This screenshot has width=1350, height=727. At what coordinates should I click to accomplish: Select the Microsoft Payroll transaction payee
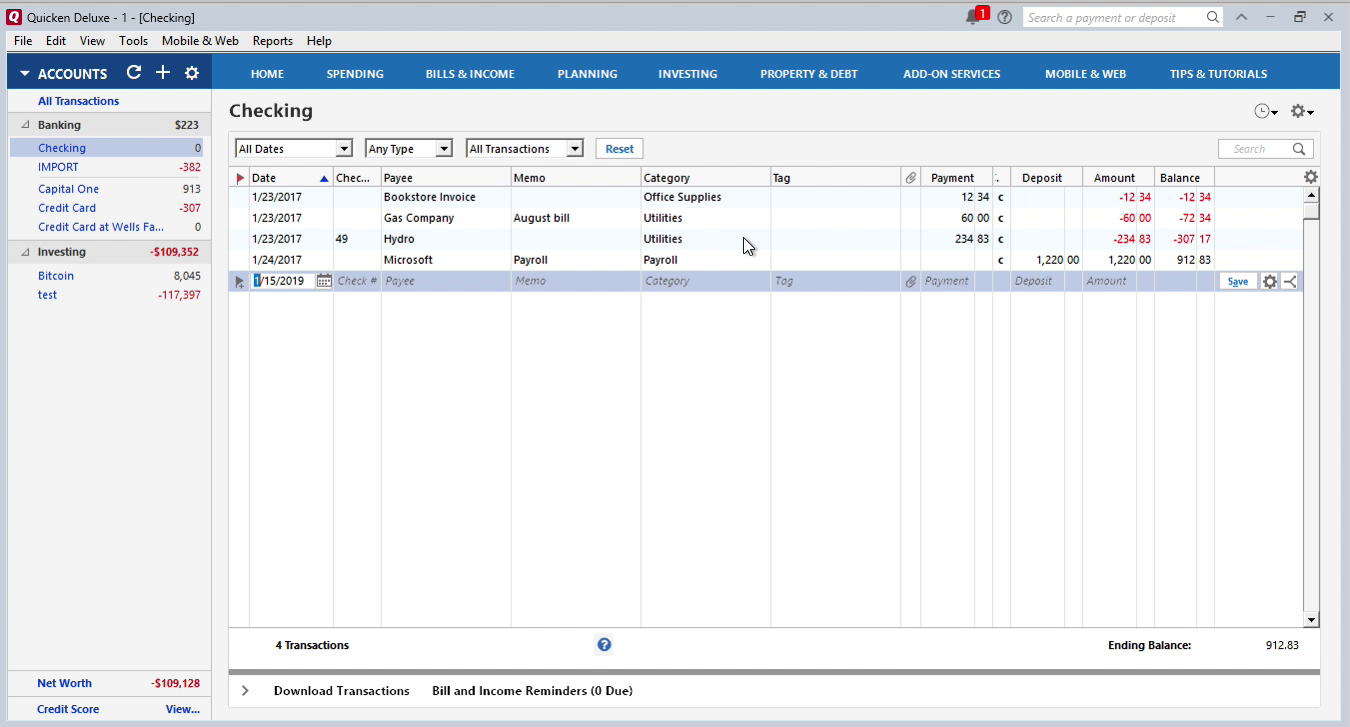(446, 260)
